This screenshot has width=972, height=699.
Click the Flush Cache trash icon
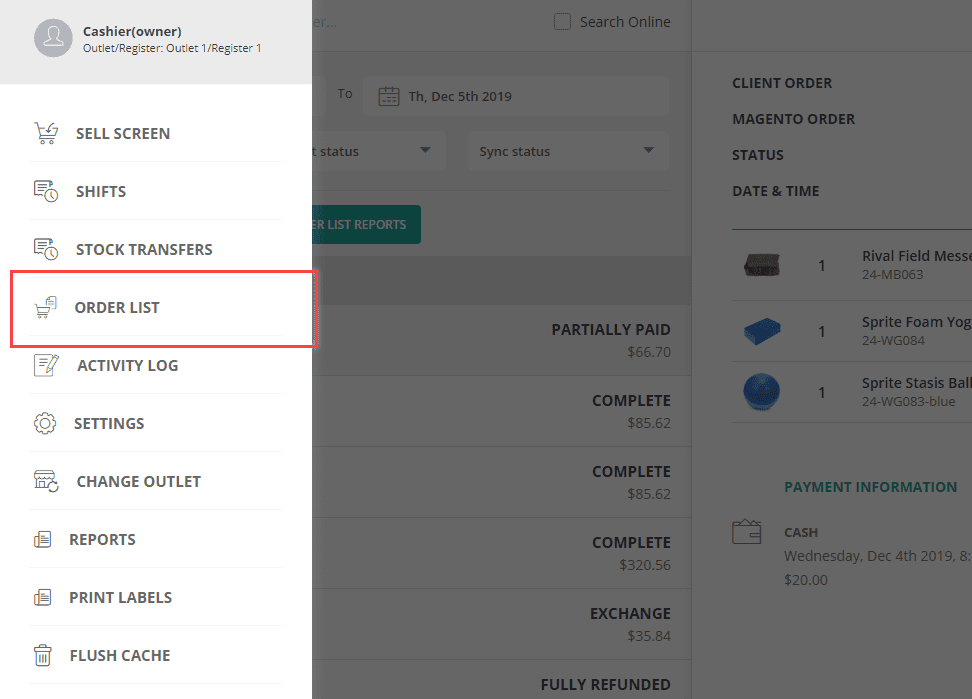(43, 655)
